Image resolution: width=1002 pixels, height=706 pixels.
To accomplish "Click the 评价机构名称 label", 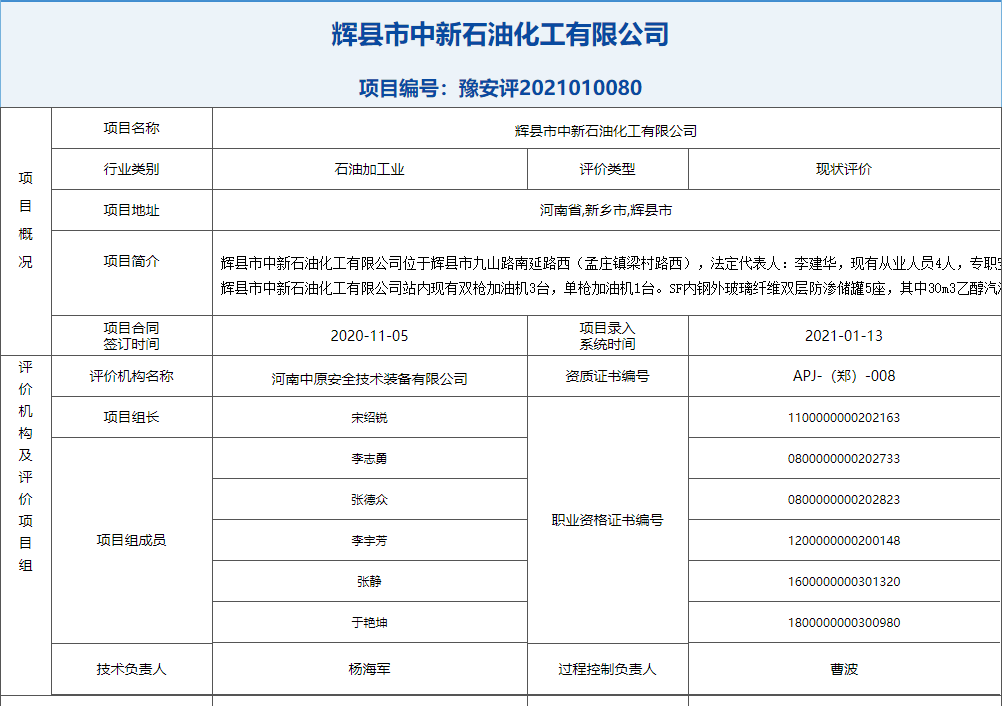I will coord(132,376).
